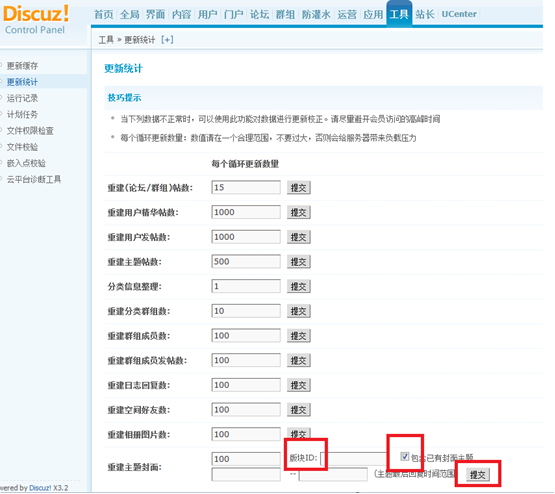Open the 工具 tab

(x=399, y=14)
